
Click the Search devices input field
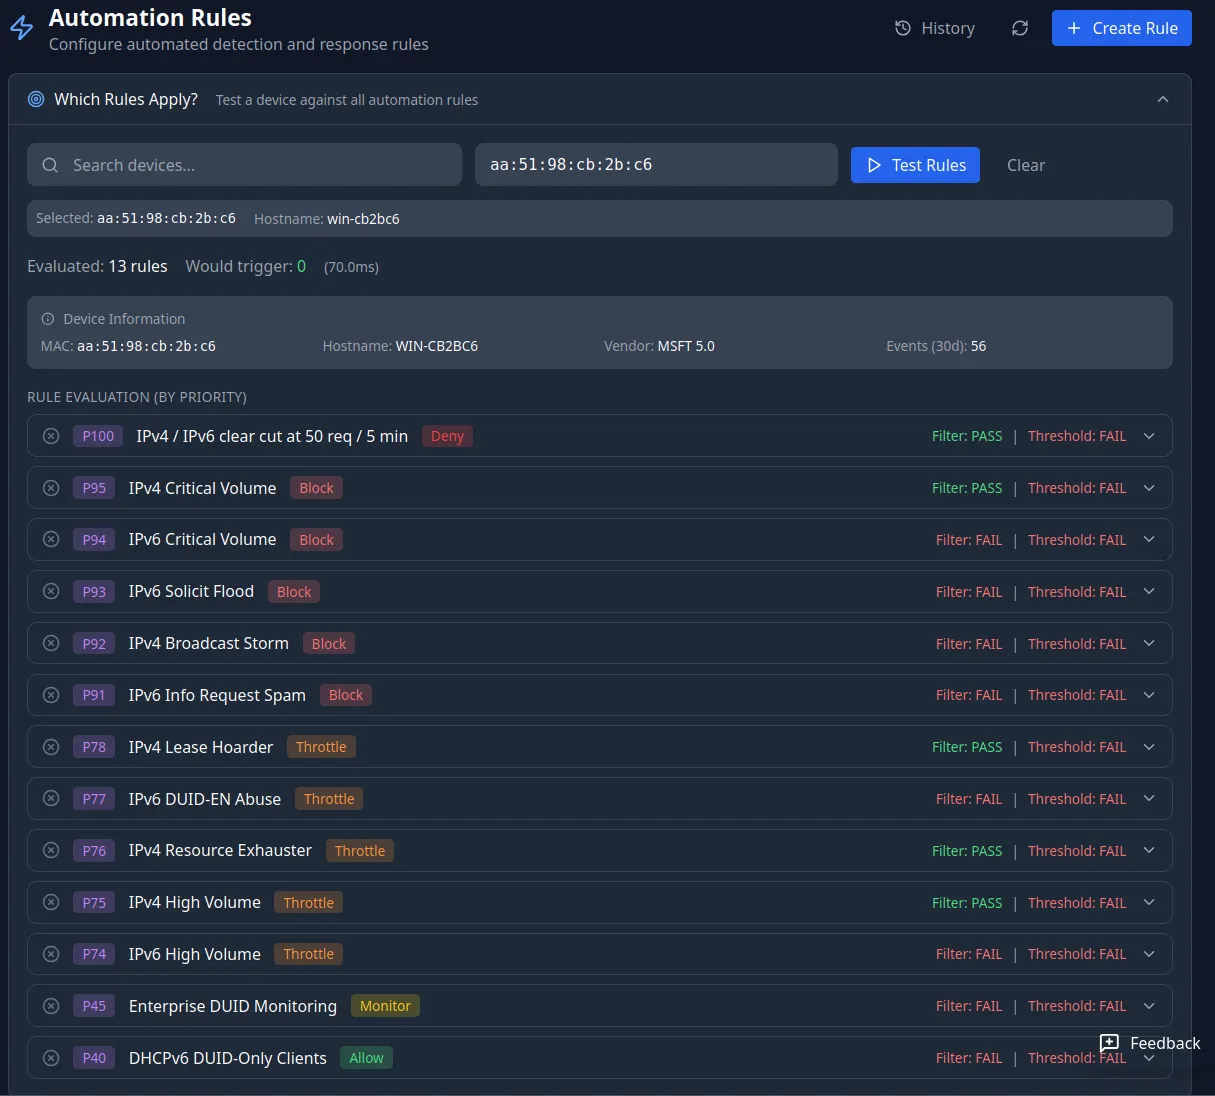click(244, 165)
